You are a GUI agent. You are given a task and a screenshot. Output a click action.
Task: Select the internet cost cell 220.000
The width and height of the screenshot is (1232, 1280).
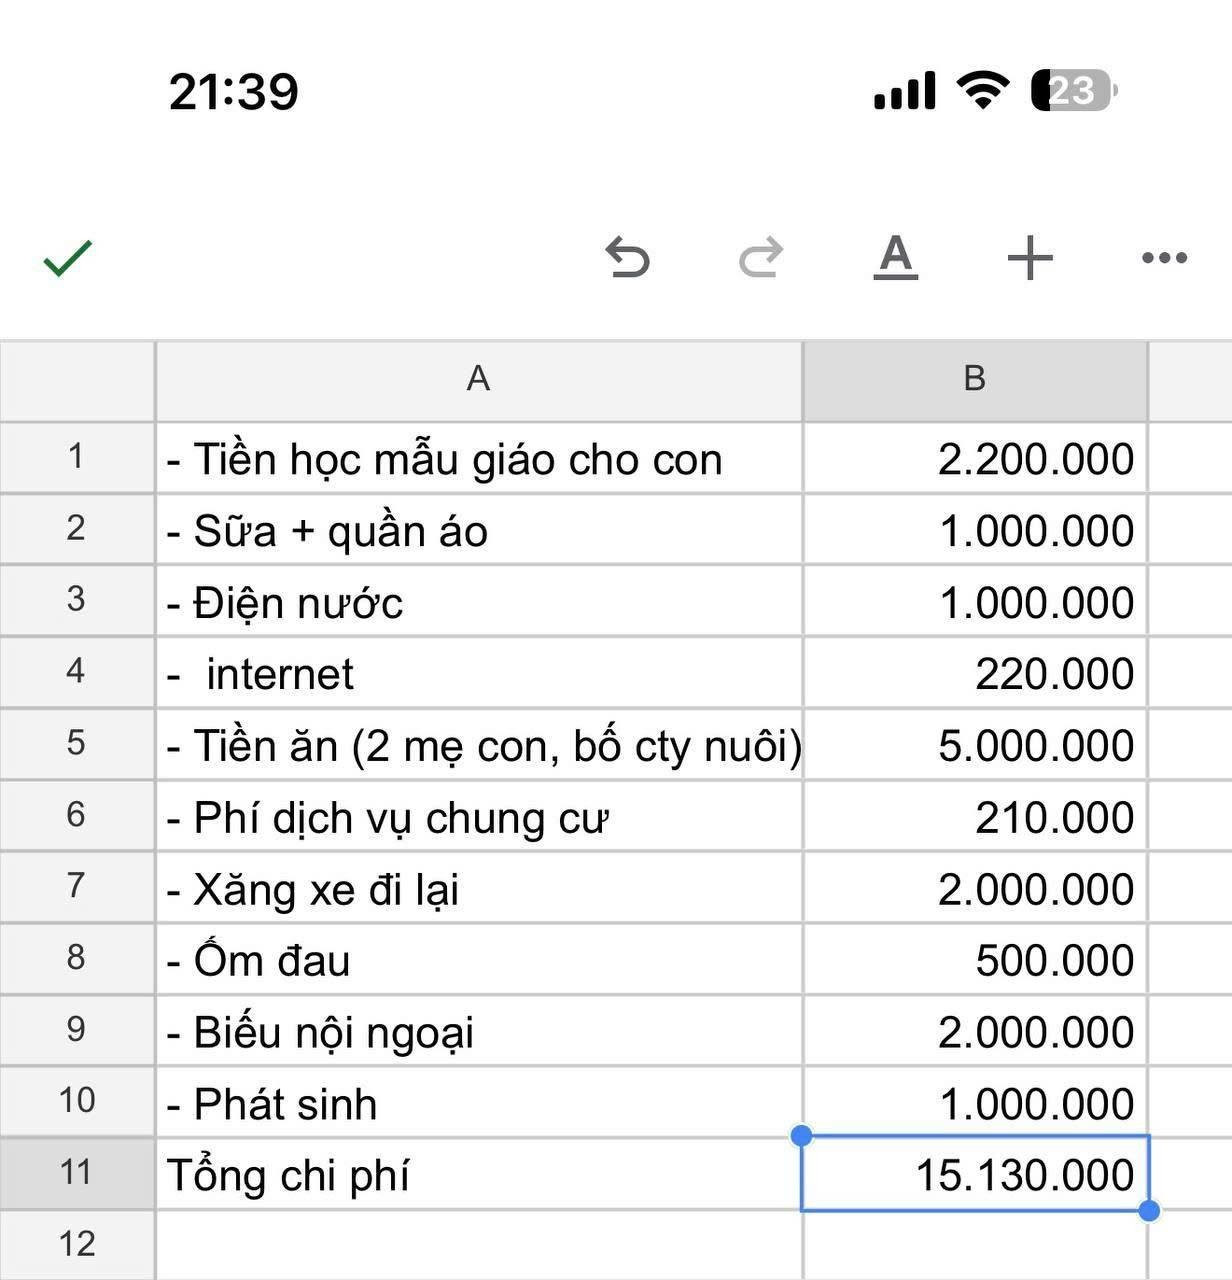click(974, 674)
